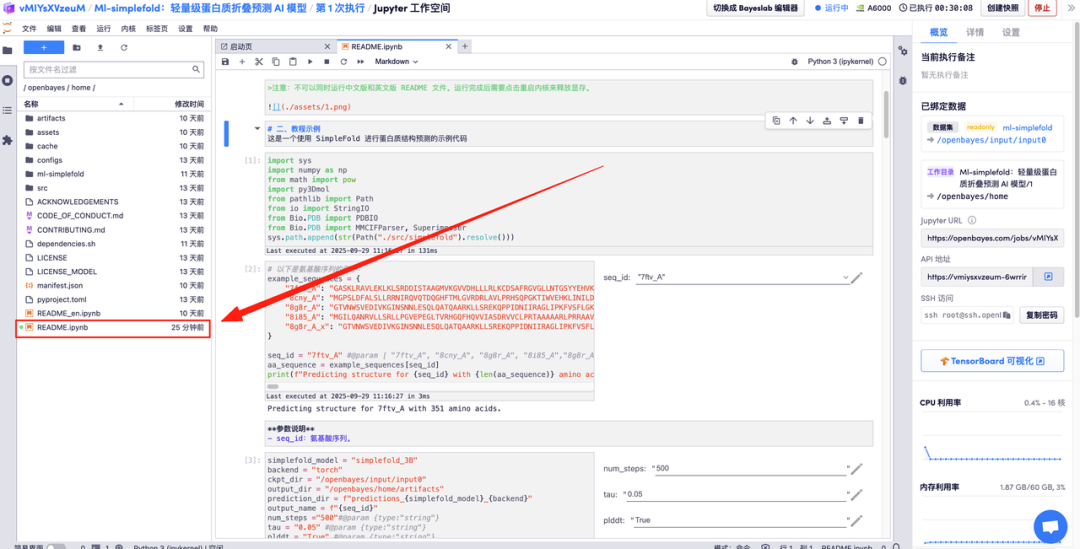Upload files using the upload arrow icon
The width and height of the screenshot is (1080, 549).
(100, 47)
